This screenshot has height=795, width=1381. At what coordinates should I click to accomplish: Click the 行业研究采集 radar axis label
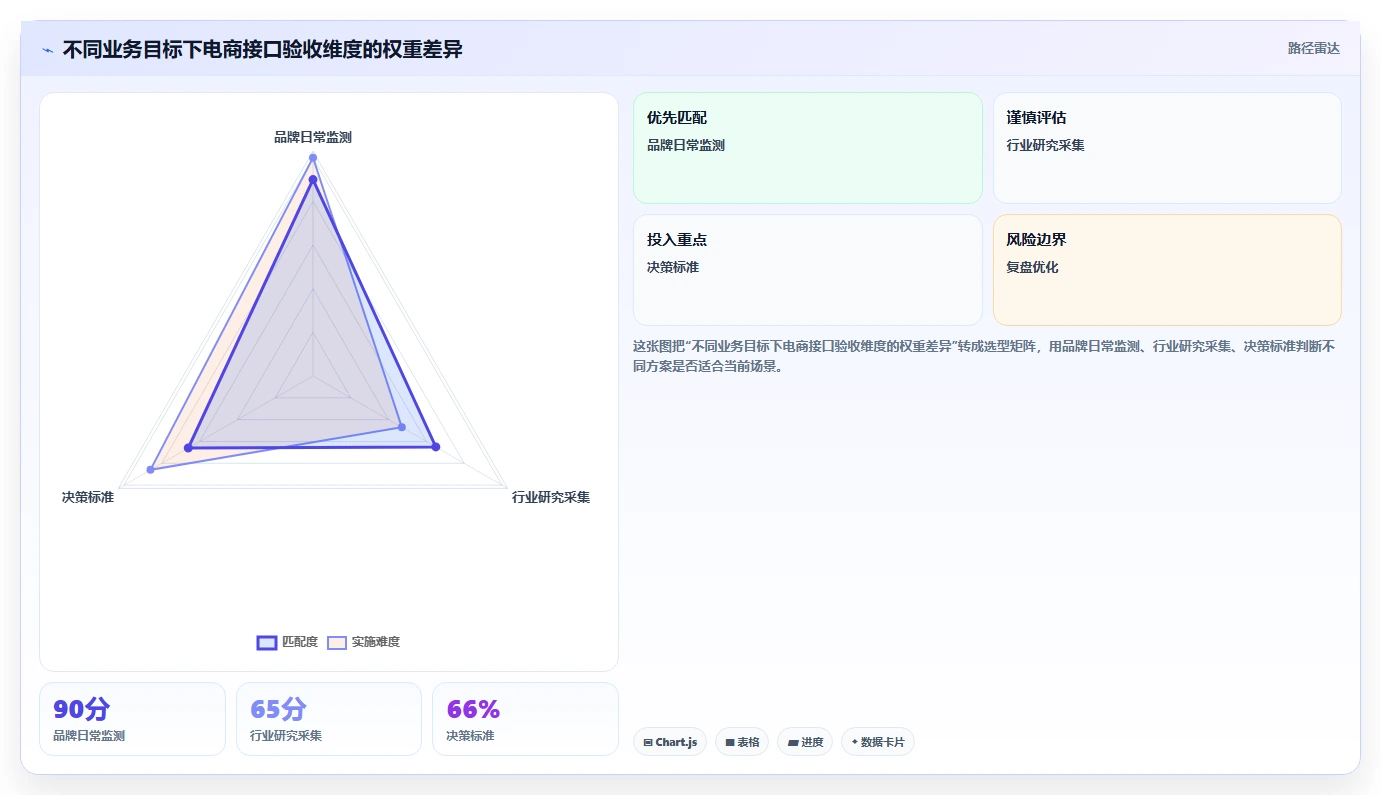tap(551, 497)
